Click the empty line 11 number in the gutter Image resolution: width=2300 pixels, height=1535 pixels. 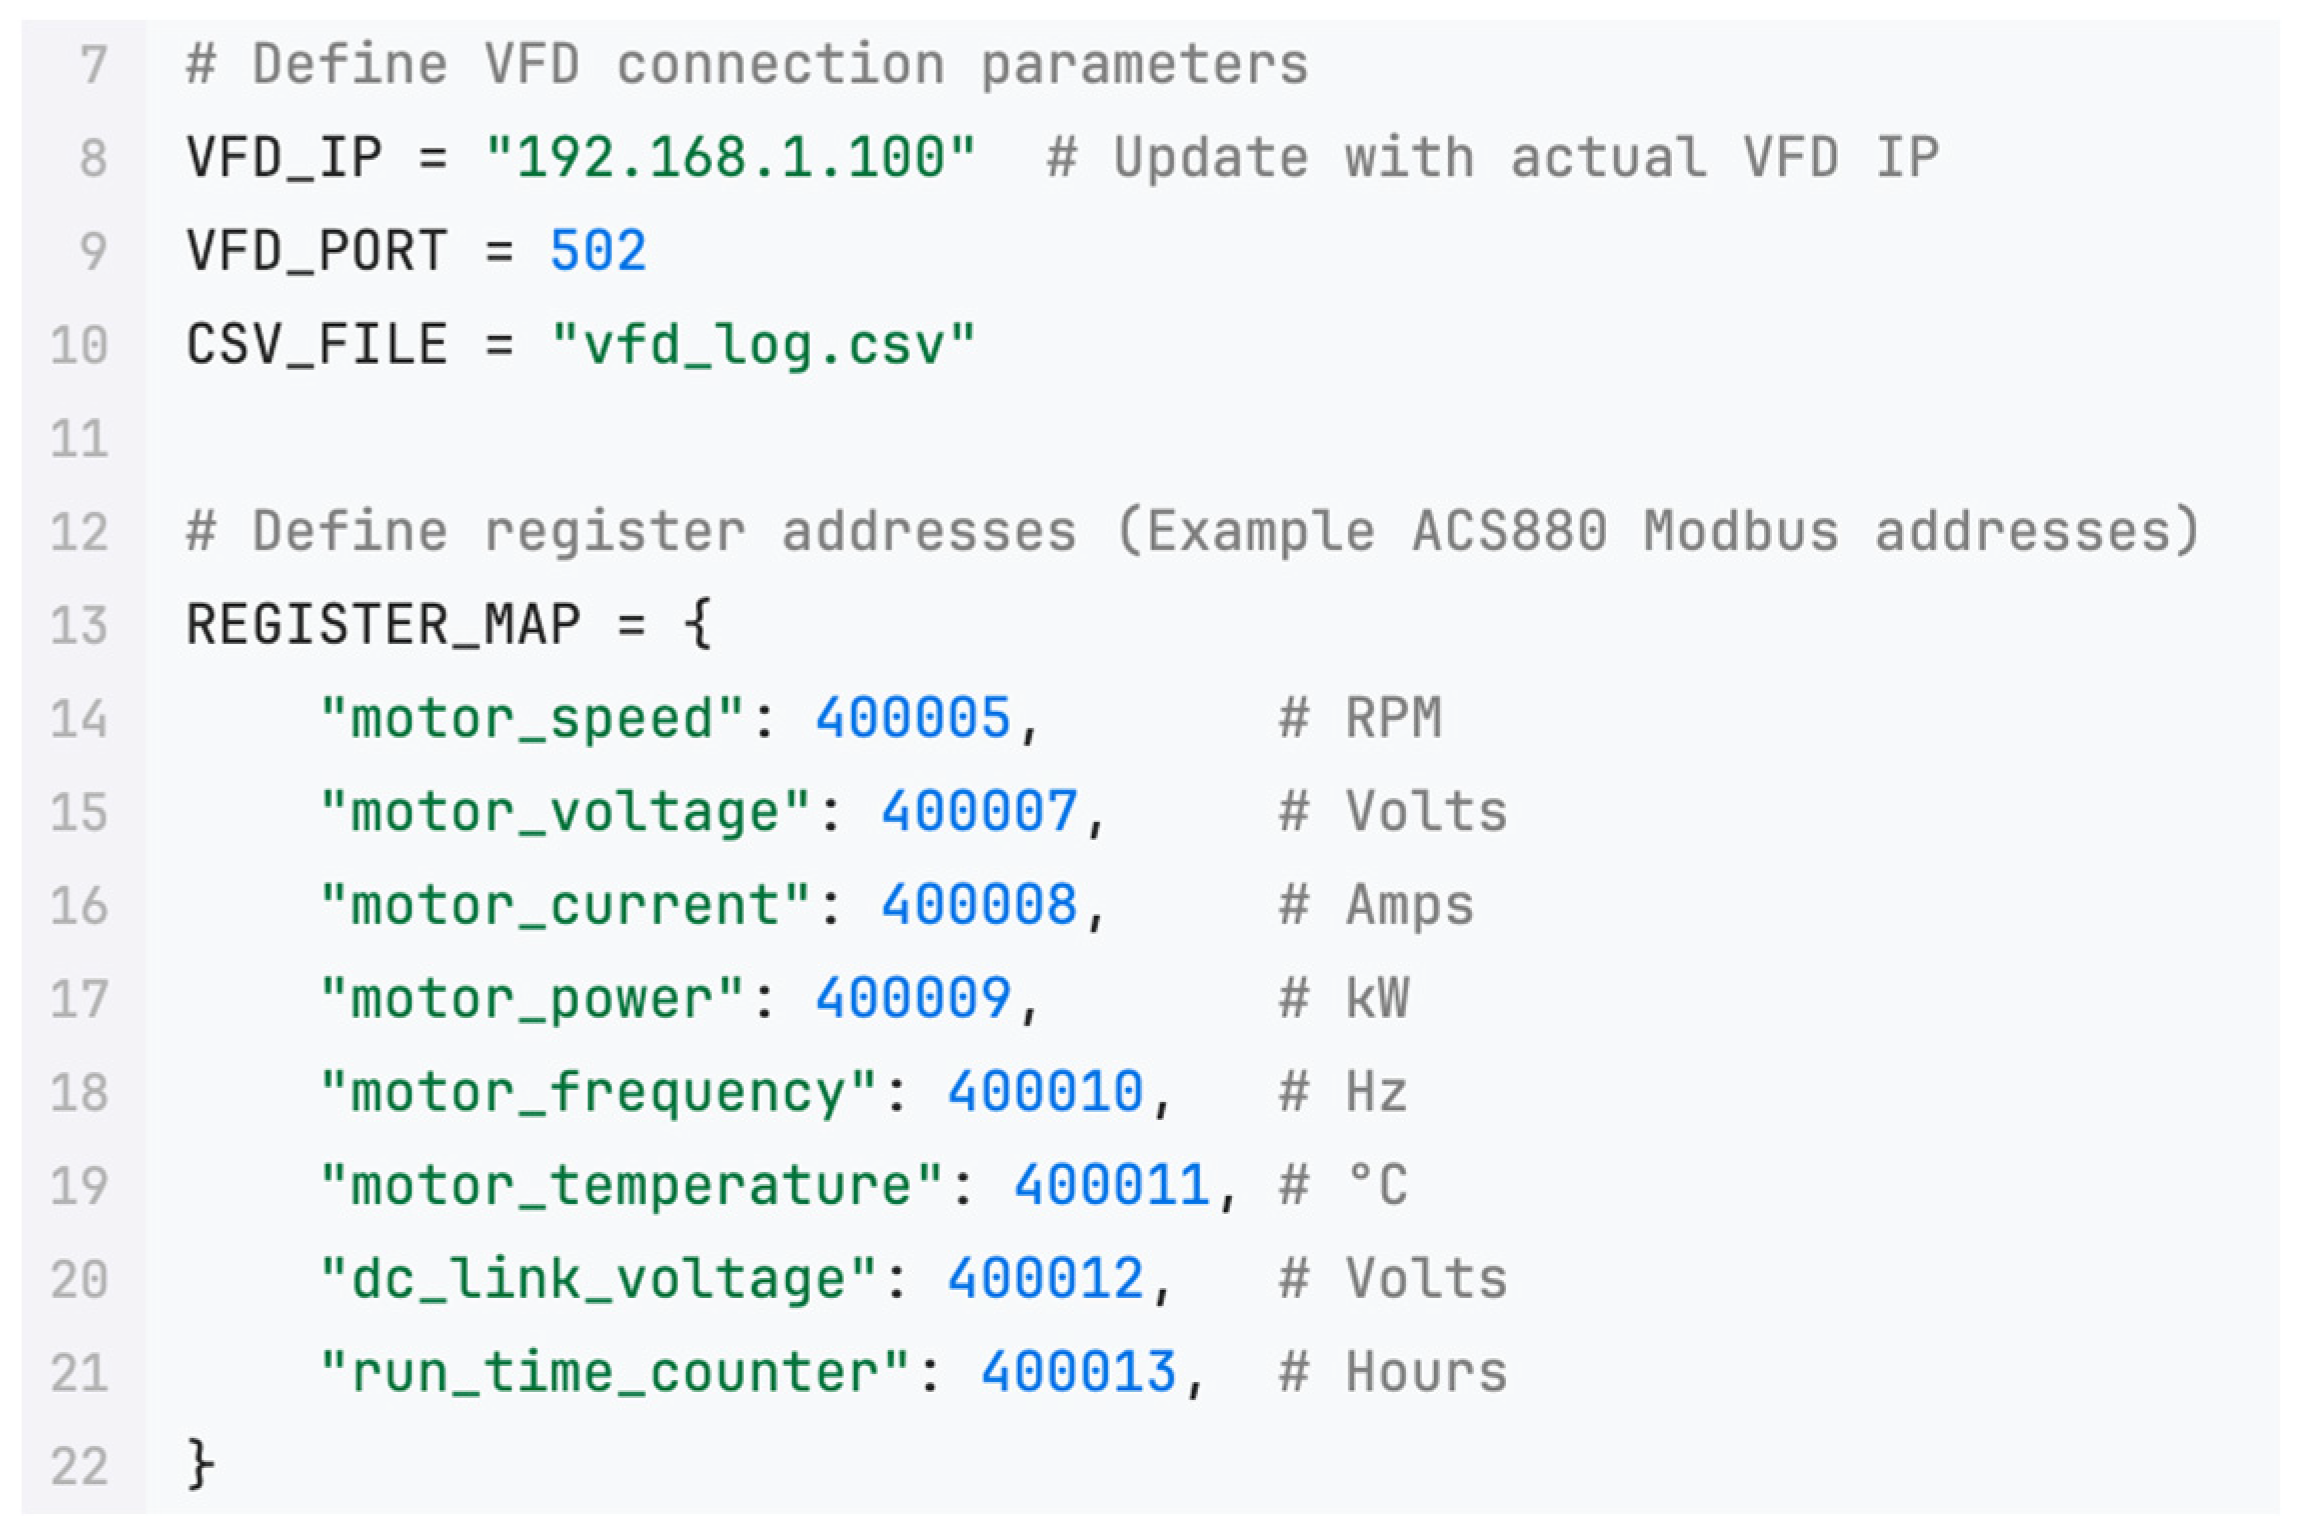[79, 439]
